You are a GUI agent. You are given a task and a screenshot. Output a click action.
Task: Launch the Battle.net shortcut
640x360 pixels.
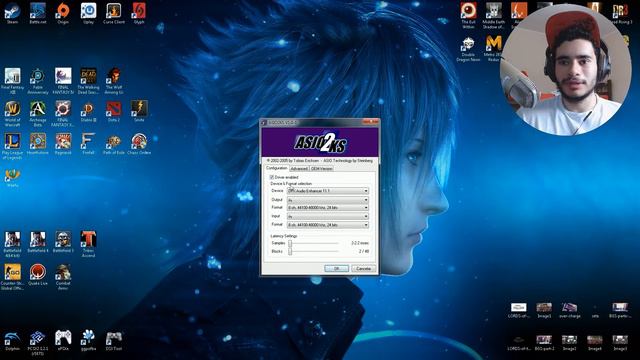click(x=38, y=13)
